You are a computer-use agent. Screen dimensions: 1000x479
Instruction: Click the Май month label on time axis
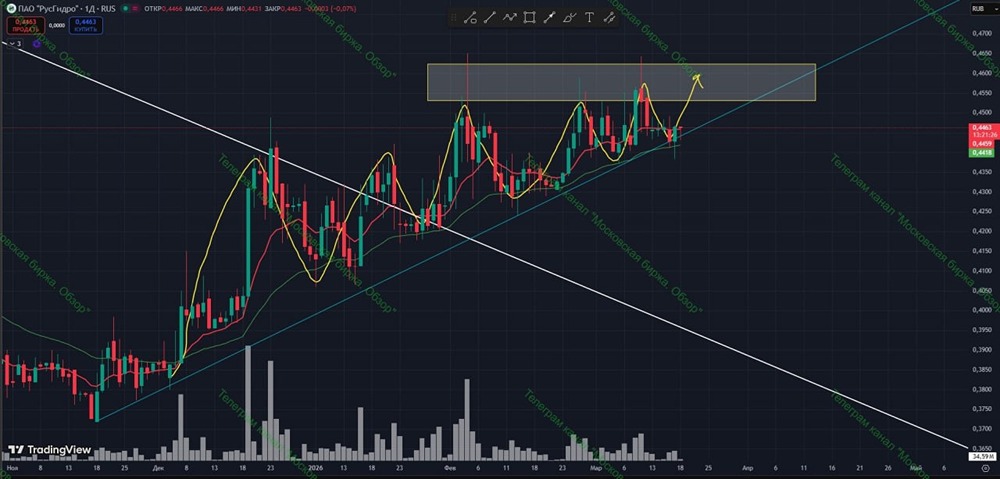(x=916, y=467)
